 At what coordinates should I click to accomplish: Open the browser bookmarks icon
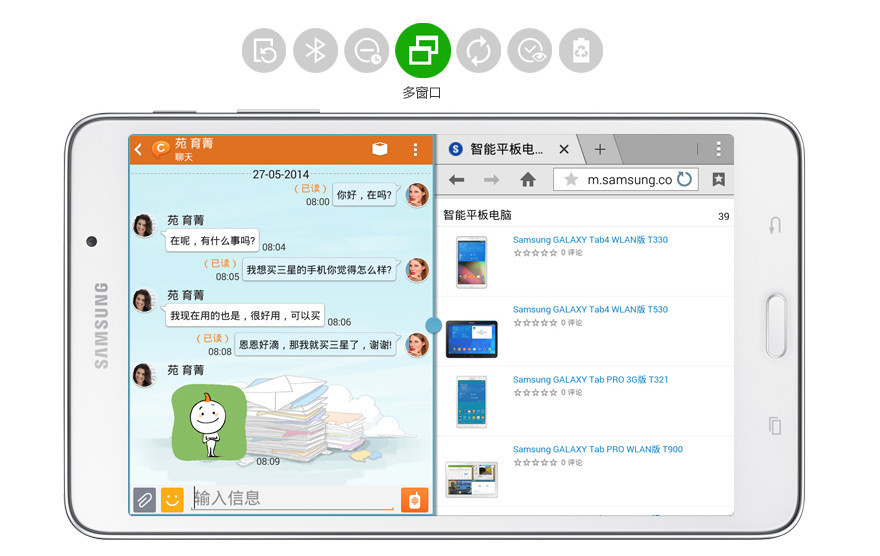(x=718, y=180)
